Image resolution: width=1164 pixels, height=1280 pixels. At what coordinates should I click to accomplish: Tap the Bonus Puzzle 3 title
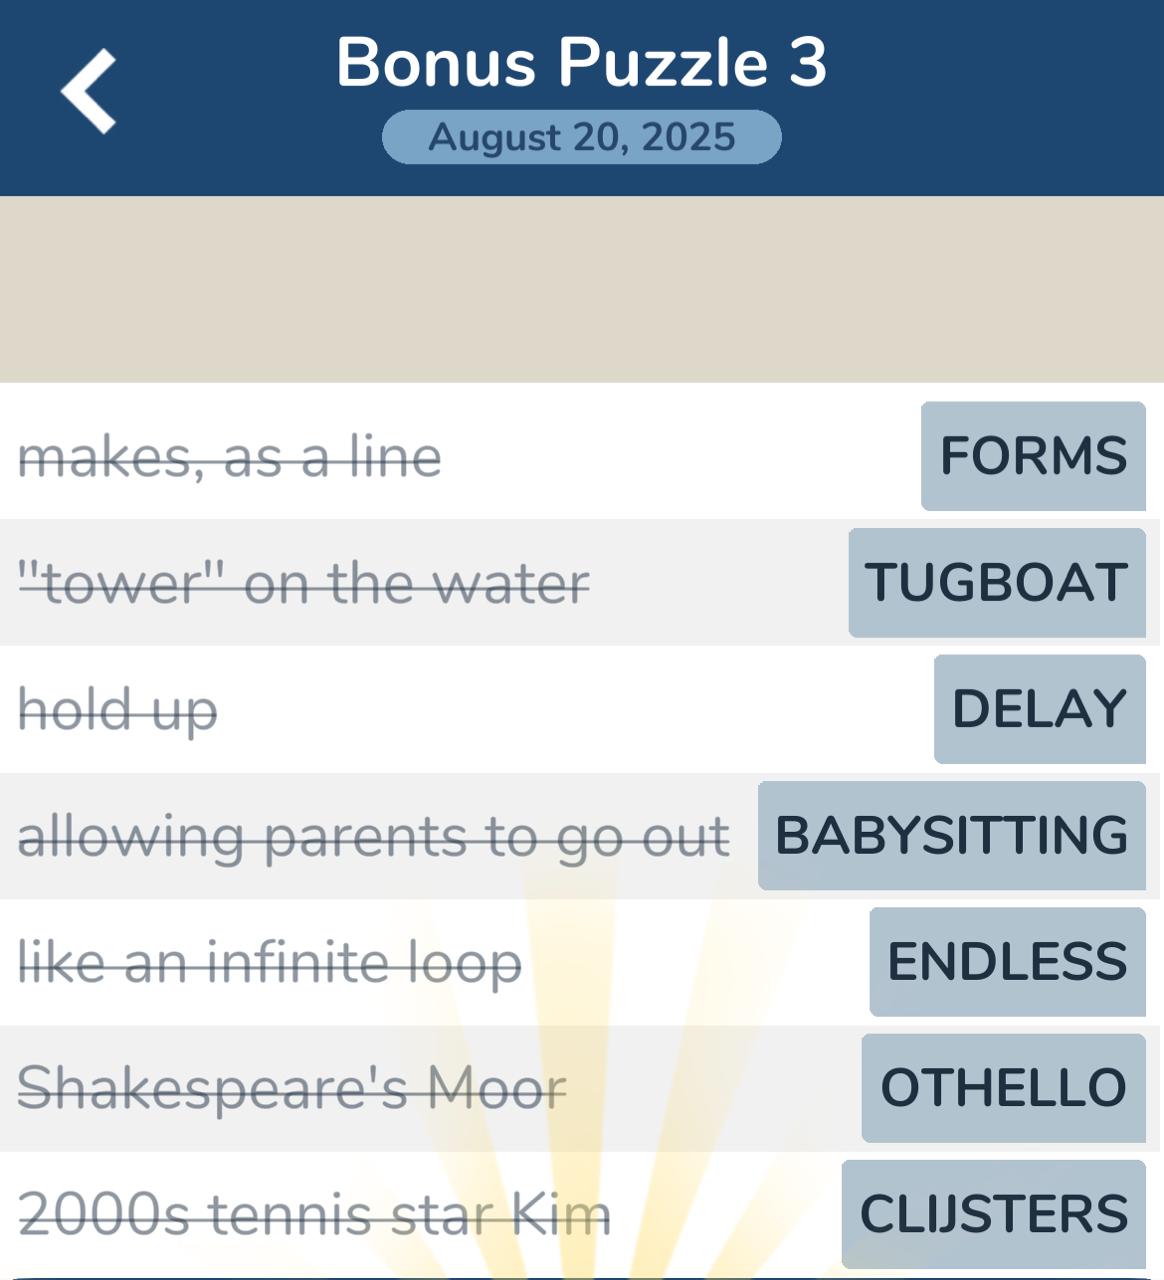(x=581, y=62)
